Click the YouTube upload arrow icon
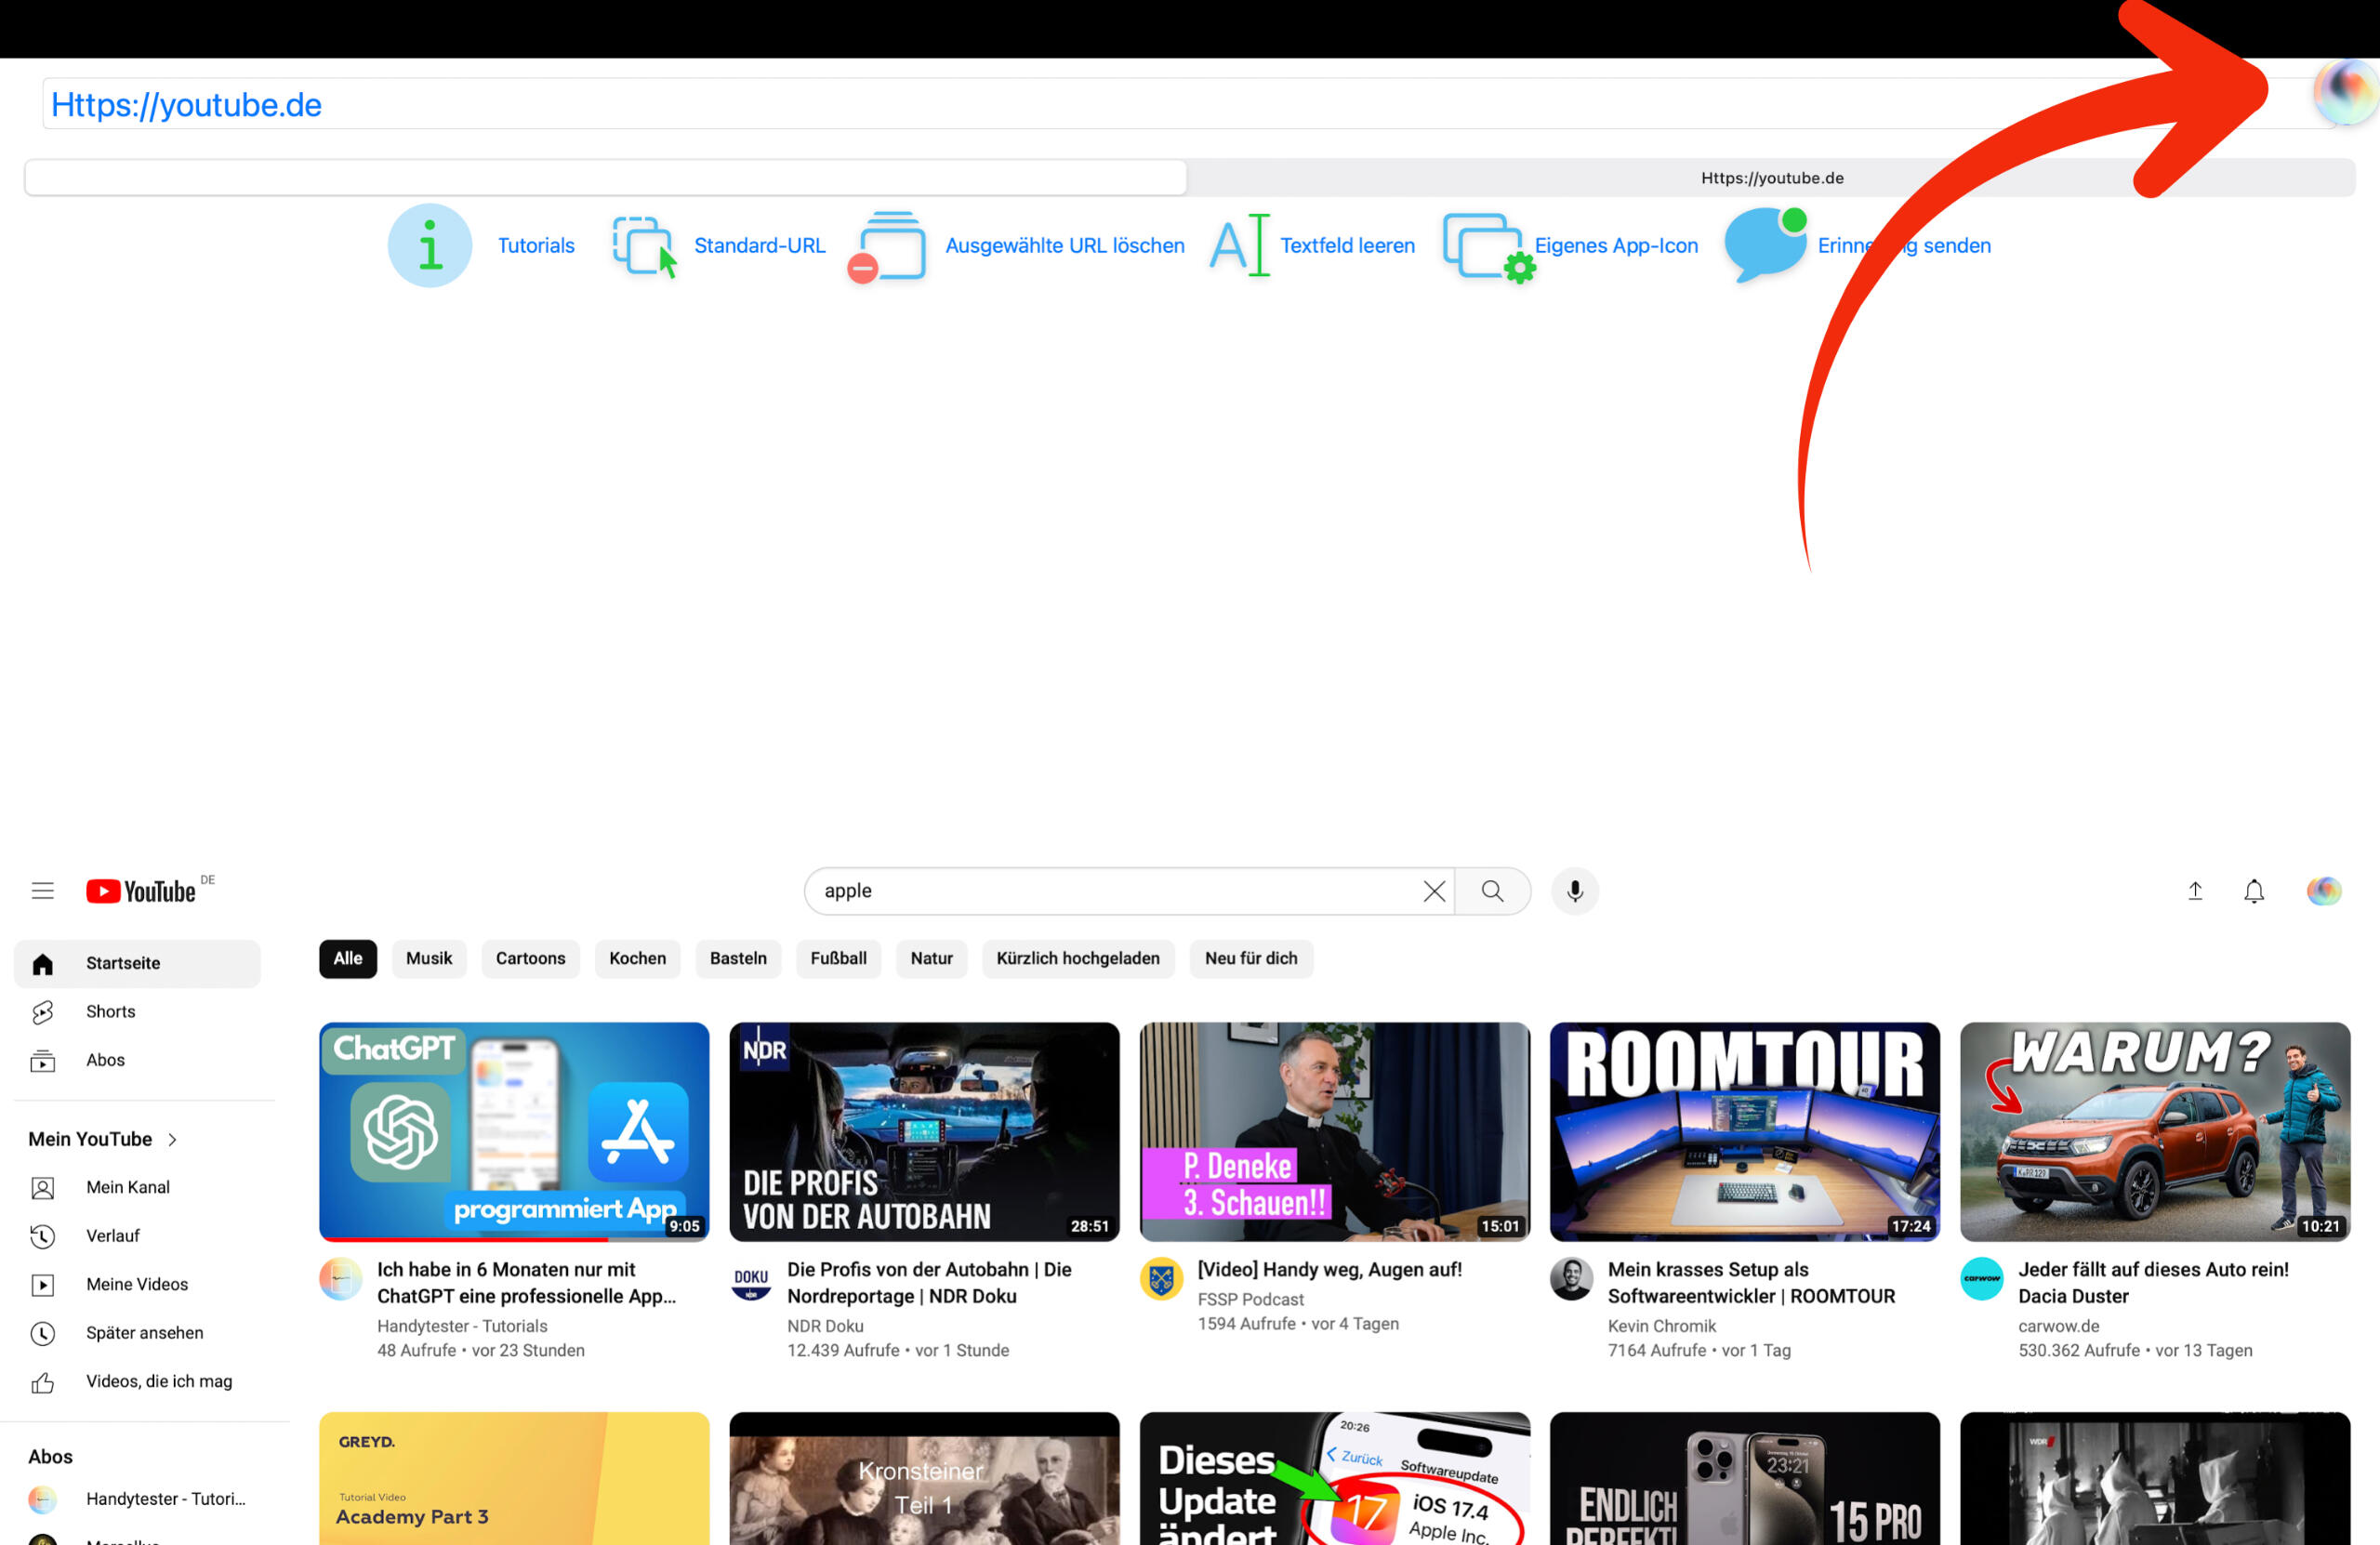 [2194, 891]
